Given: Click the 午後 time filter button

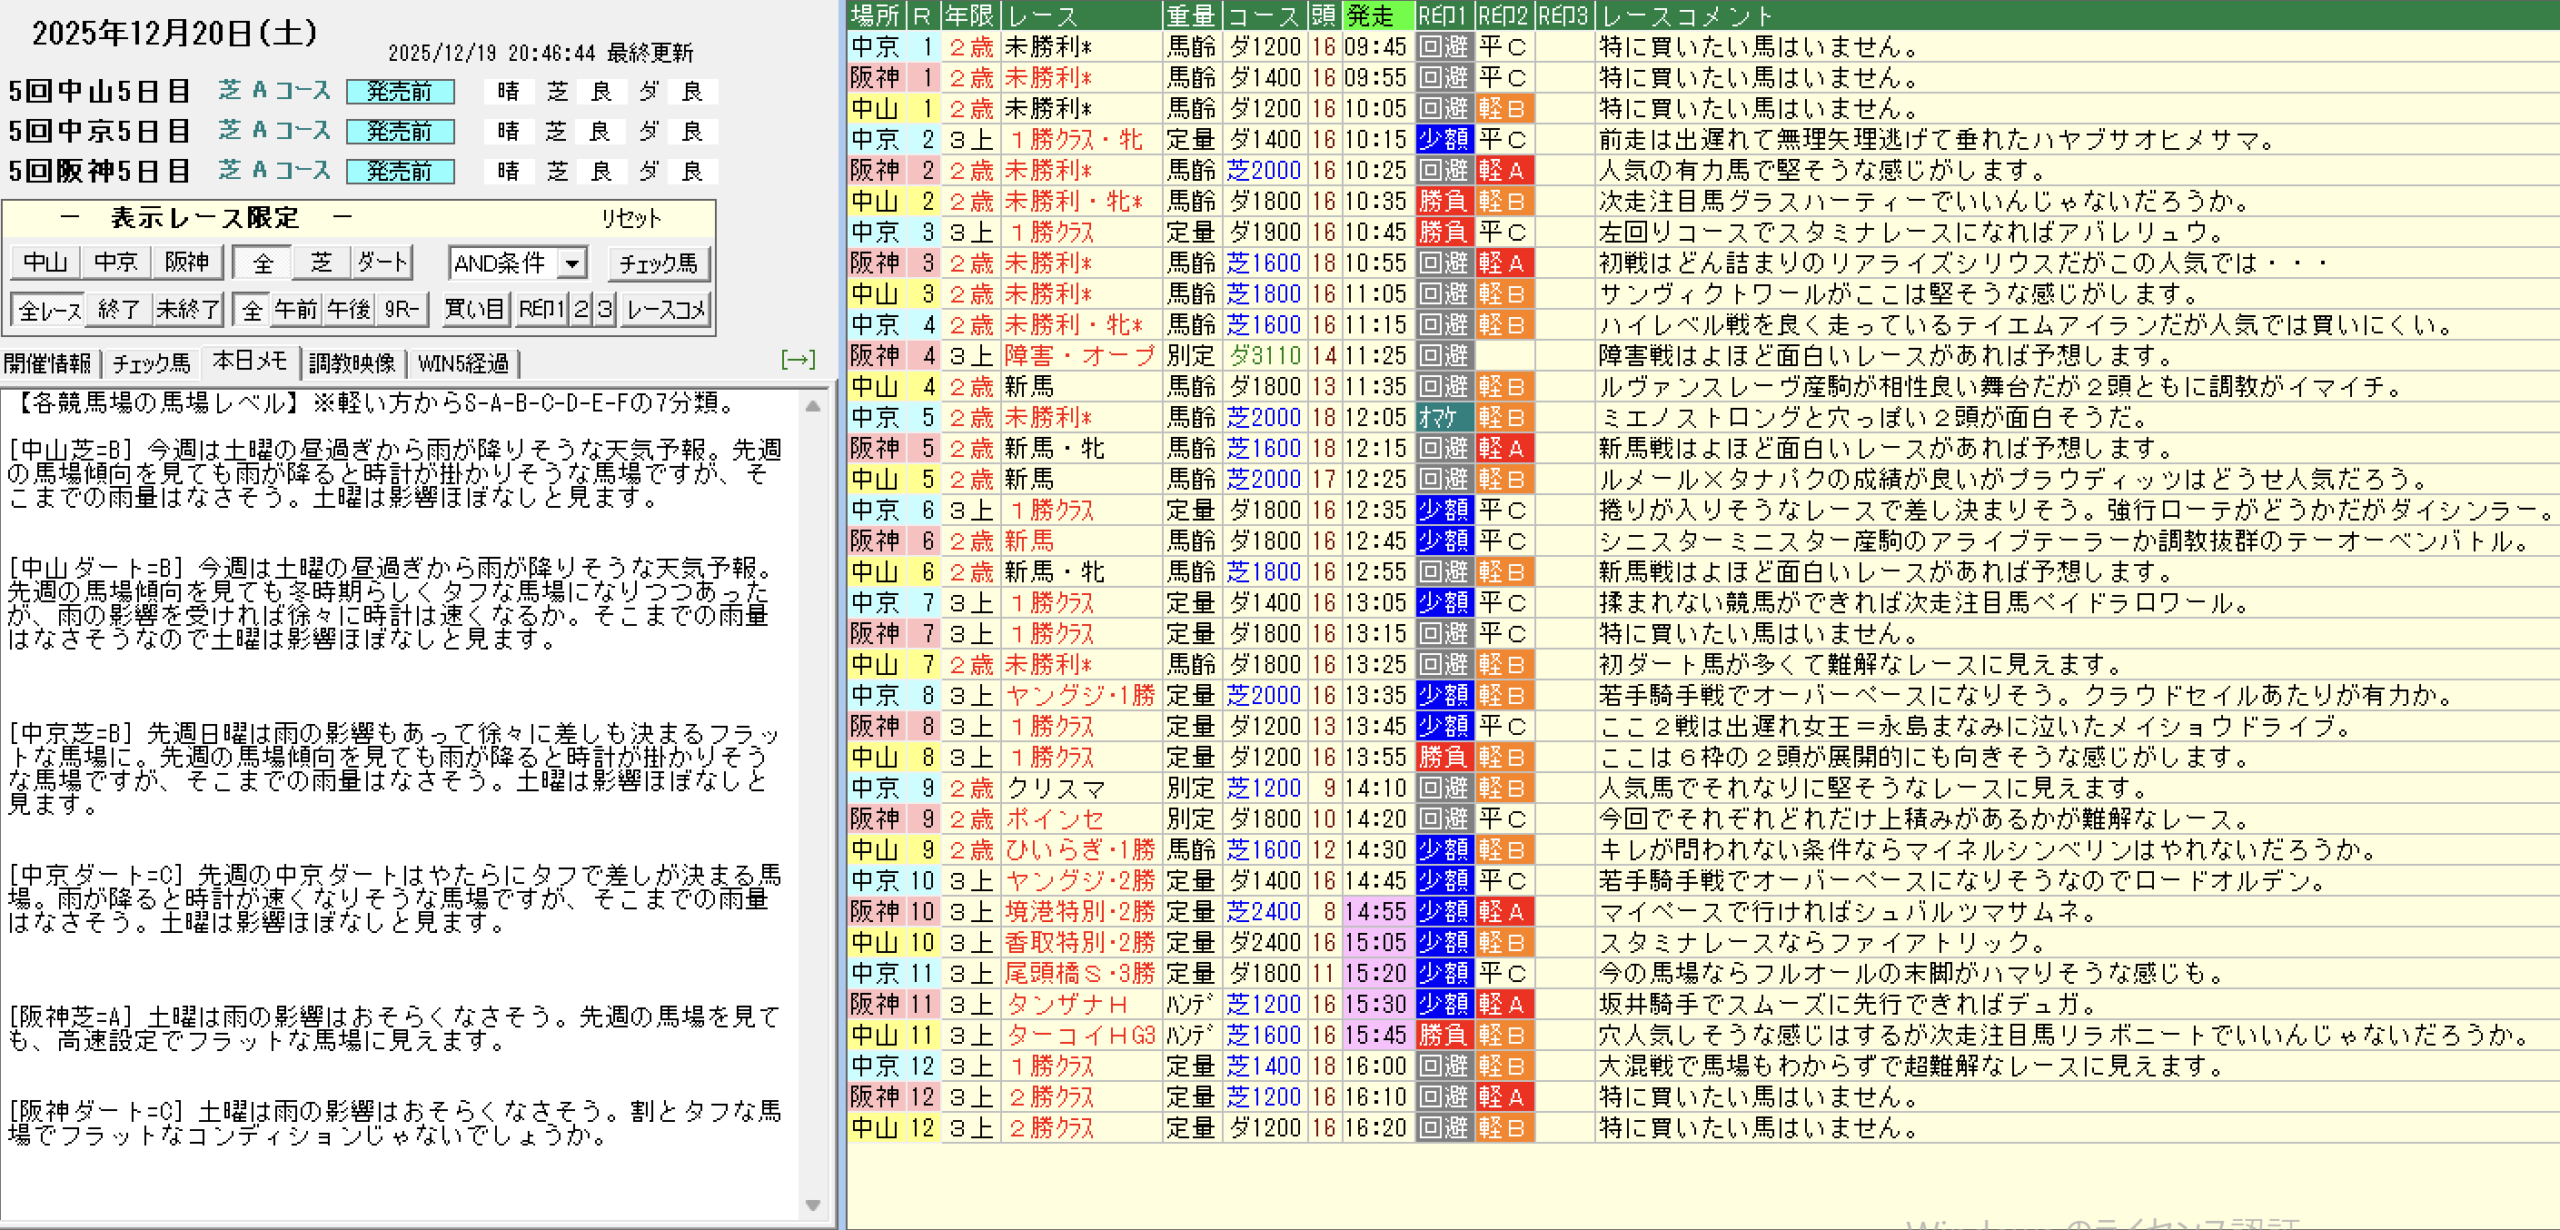Looking at the screenshot, I should [349, 310].
